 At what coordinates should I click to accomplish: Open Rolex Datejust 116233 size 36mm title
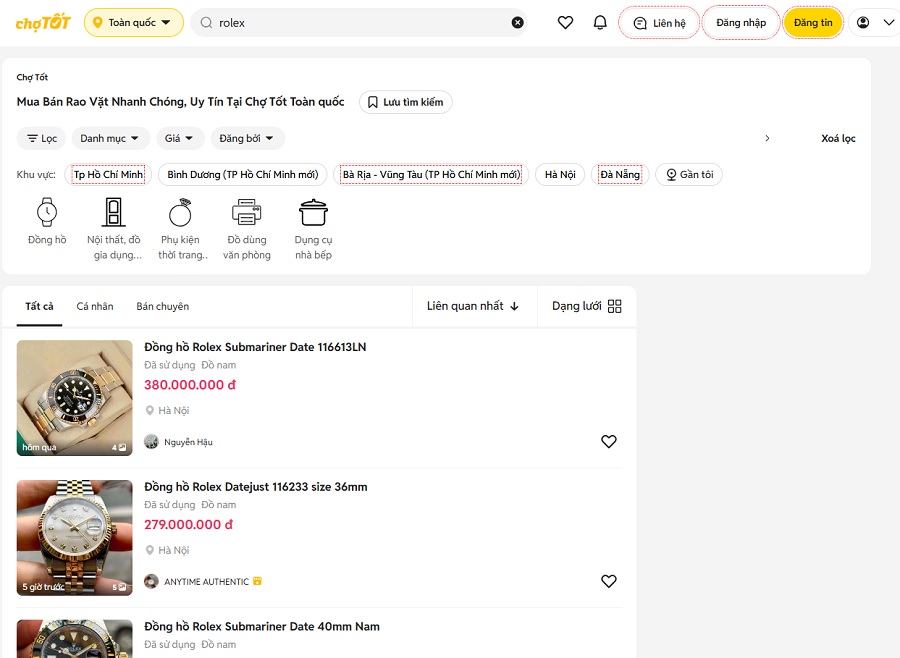(255, 487)
